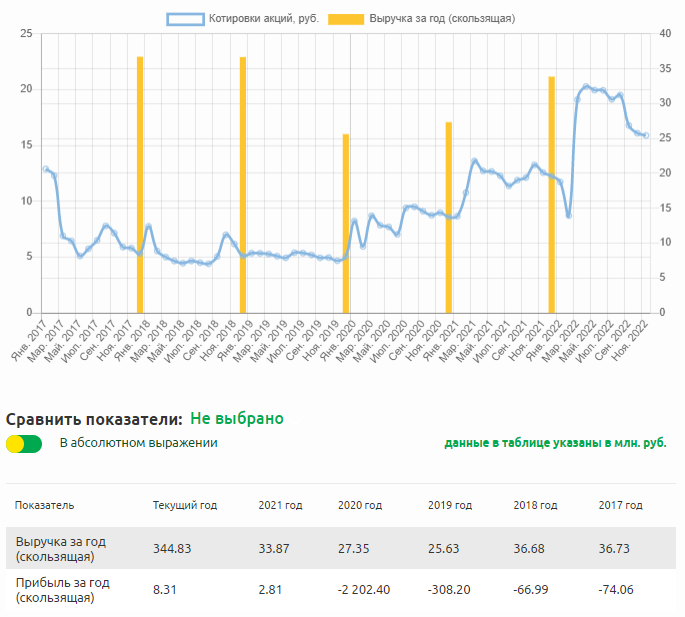Click the 344.83 revenue value cell

pos(172,548)
